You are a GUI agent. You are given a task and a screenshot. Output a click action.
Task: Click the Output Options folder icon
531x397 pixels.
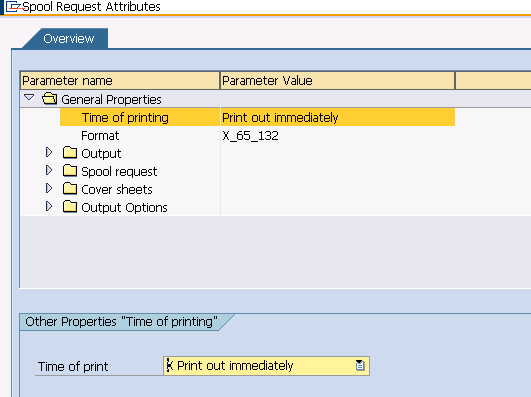point(70,206)
